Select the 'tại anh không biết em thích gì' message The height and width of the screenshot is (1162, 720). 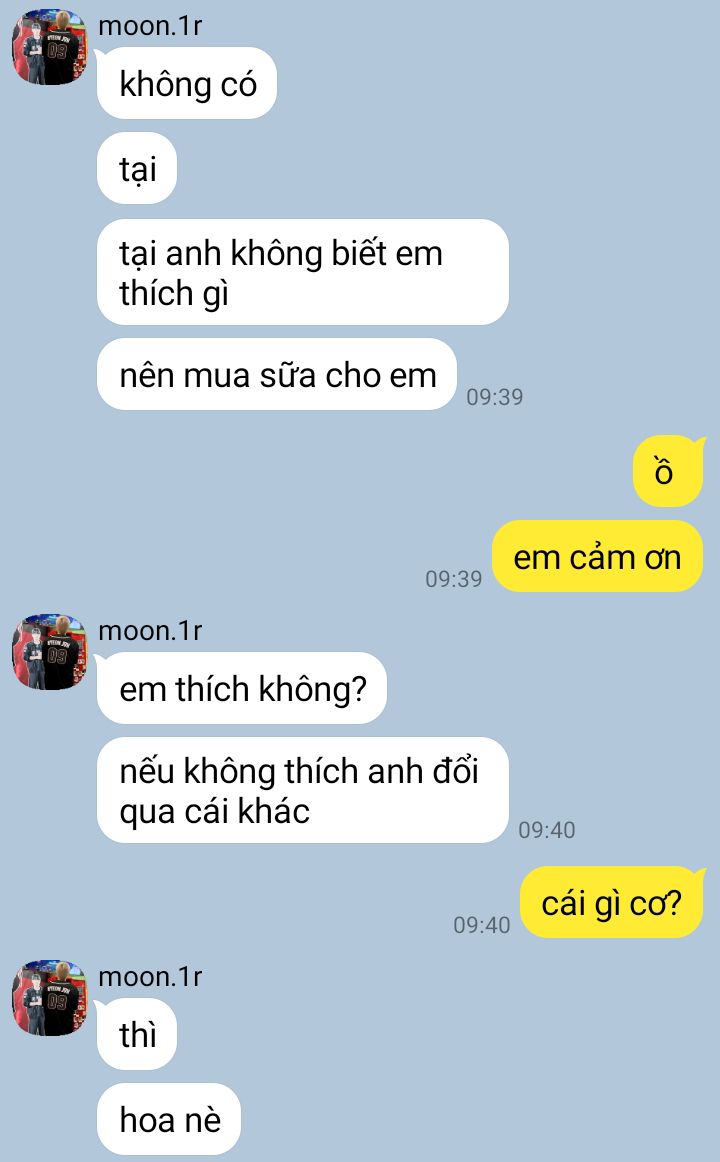(x=303, y=272)
